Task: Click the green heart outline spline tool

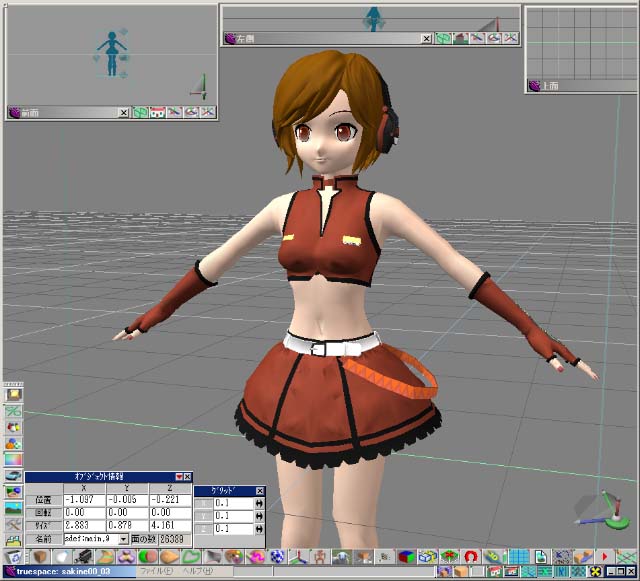Action: click(x=191, y=557)
